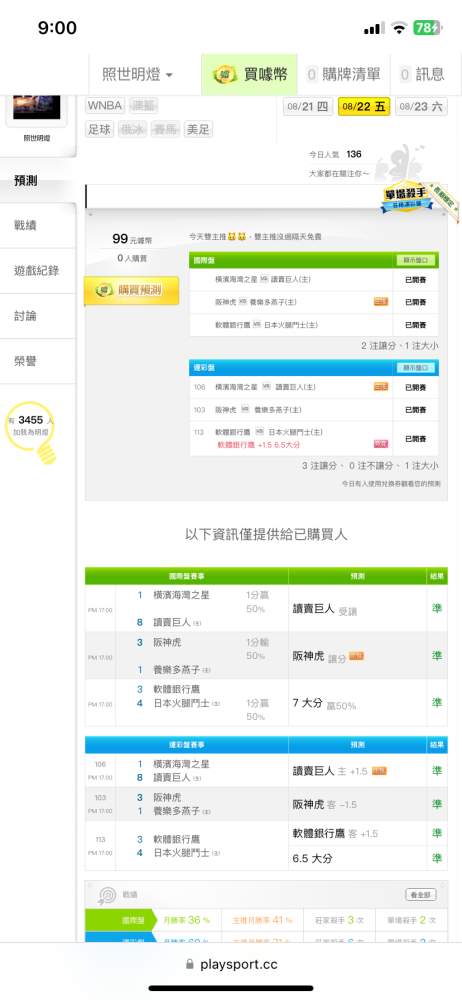The width and height of the screenshot is (462, 1000).
Task: Click 顯示盤口 in 運彩盤 header
Action: 416,368
